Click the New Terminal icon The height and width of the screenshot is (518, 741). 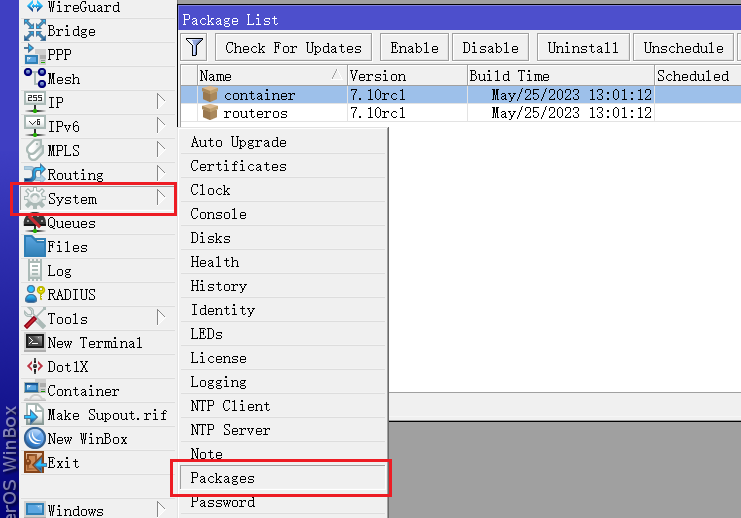(x=34, y=343)
